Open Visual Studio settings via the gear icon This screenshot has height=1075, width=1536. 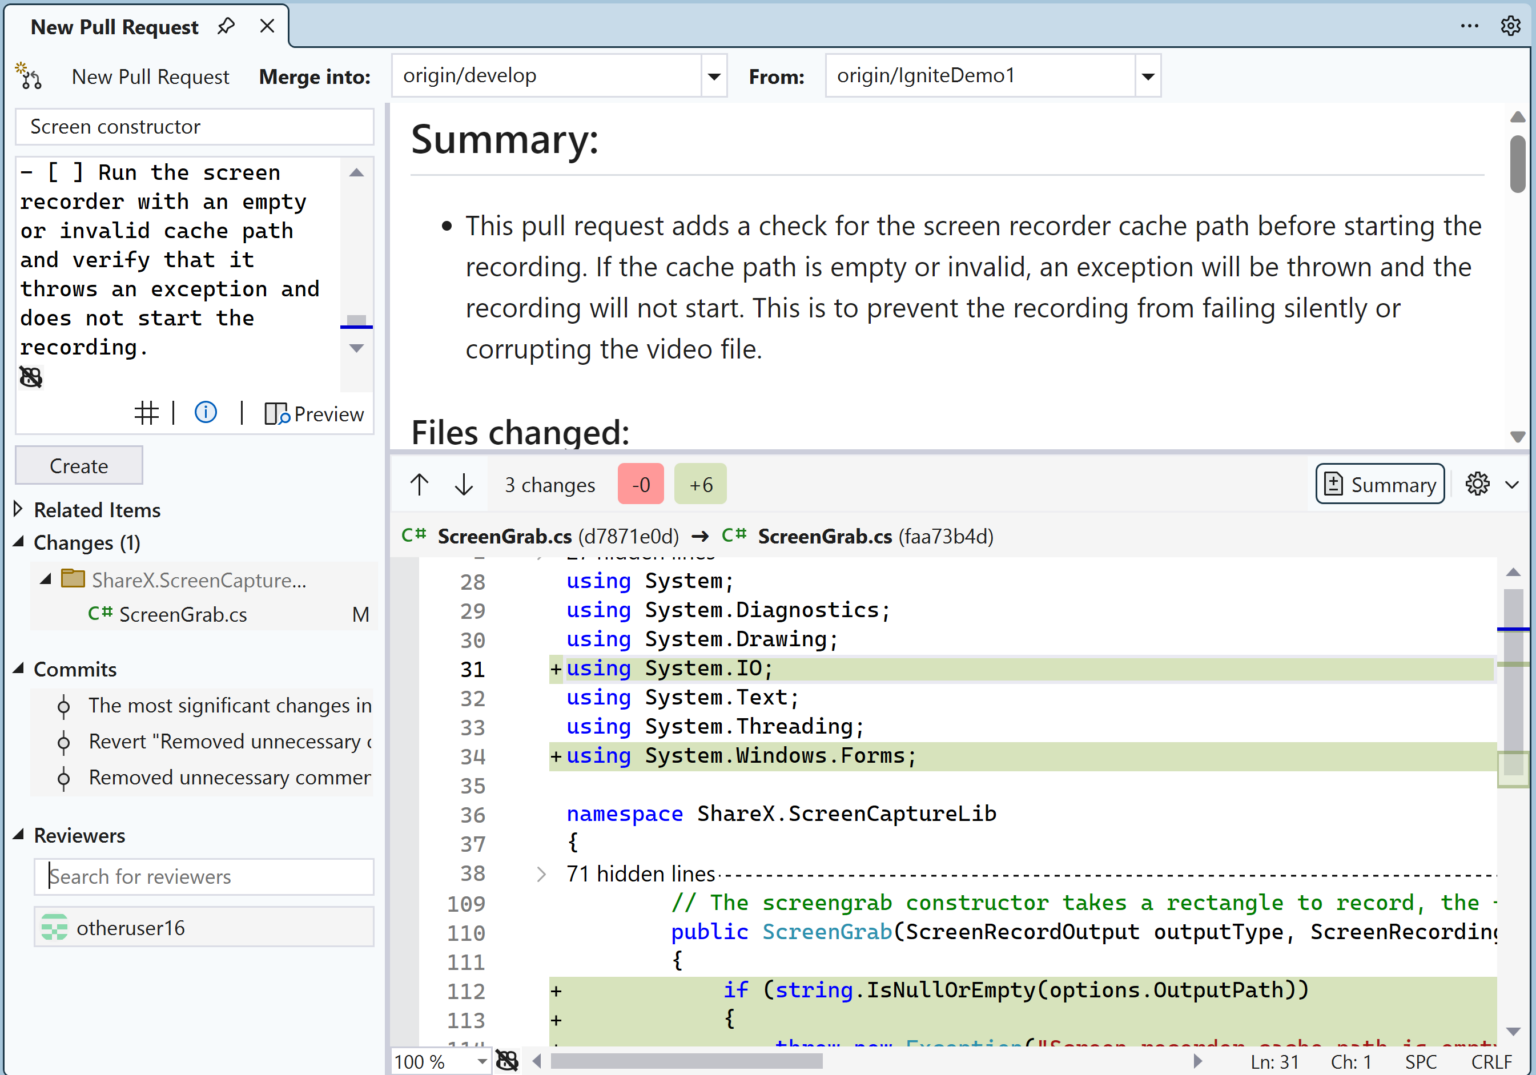1511,25
